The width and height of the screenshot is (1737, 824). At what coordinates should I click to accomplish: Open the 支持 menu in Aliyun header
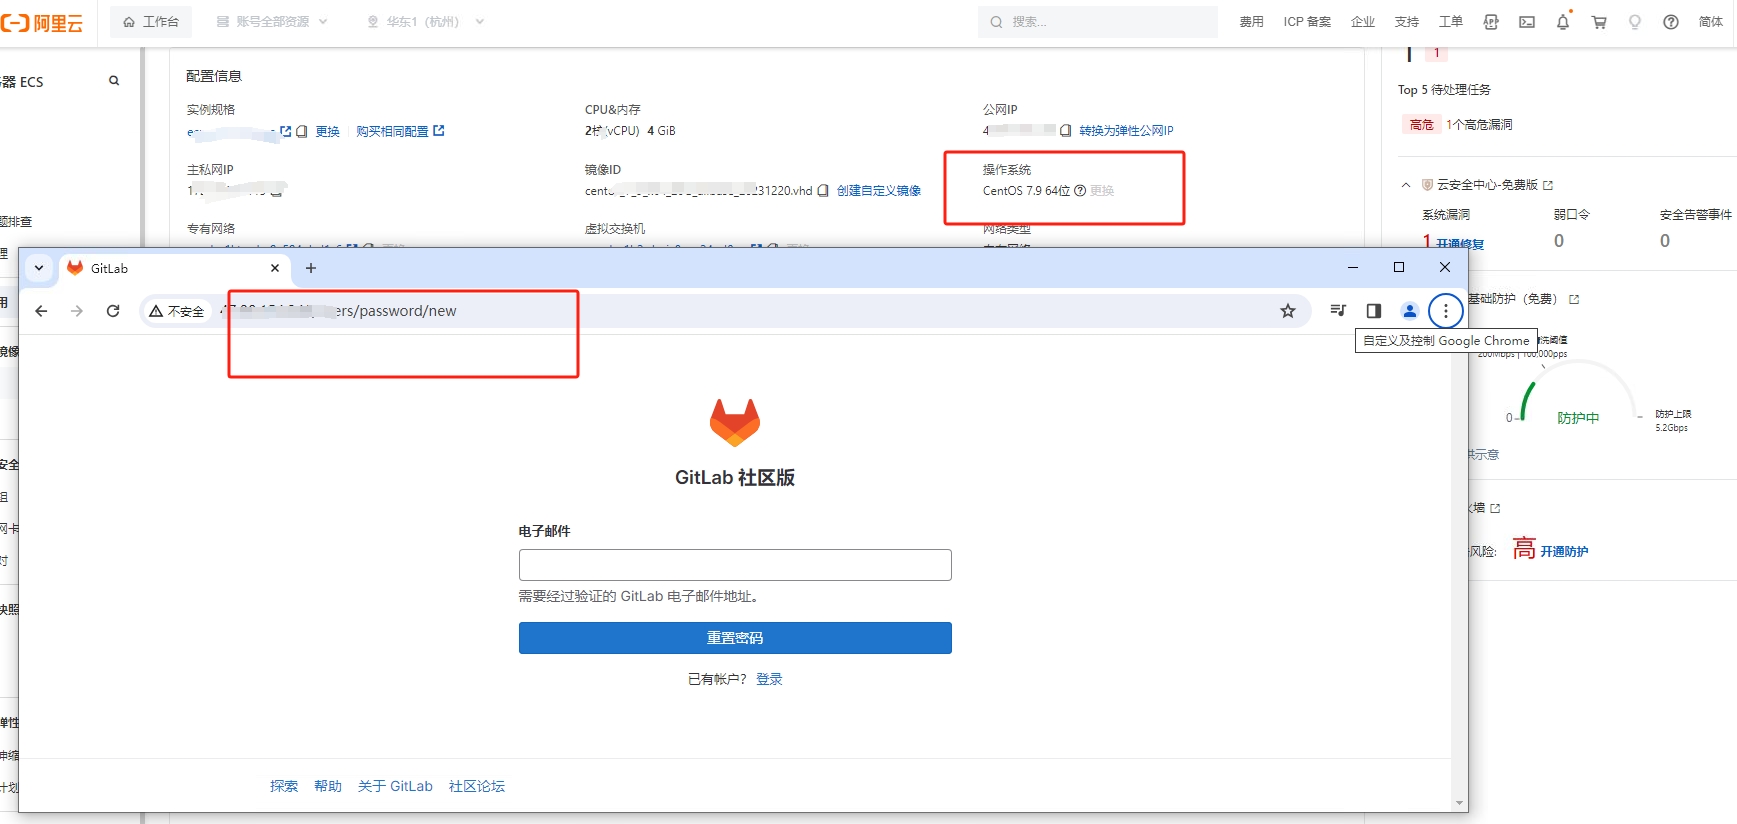[1407, 22]
